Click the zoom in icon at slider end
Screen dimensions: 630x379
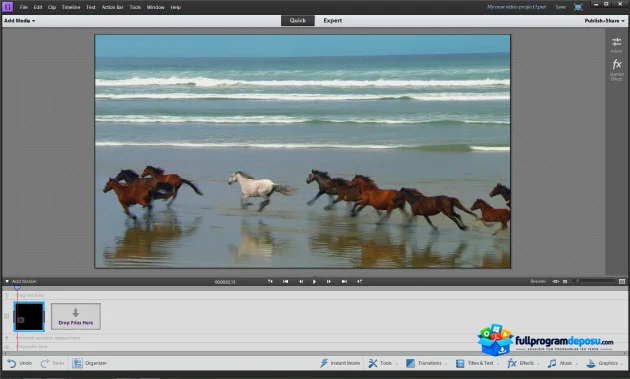622,281
